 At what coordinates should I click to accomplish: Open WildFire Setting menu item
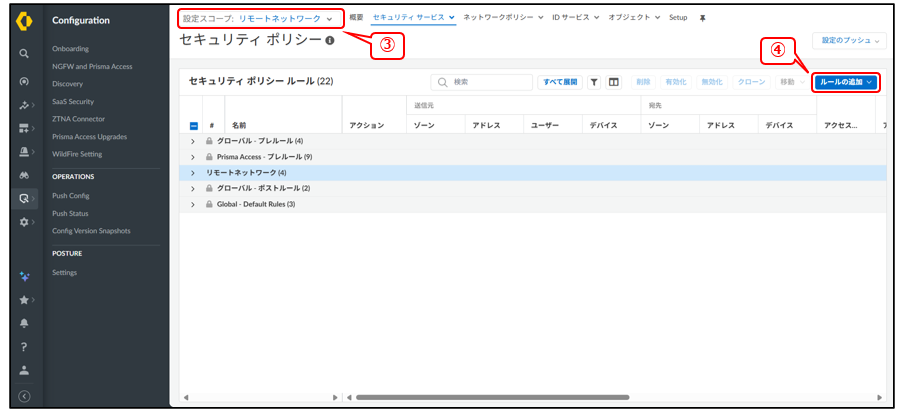pos(77,154)
